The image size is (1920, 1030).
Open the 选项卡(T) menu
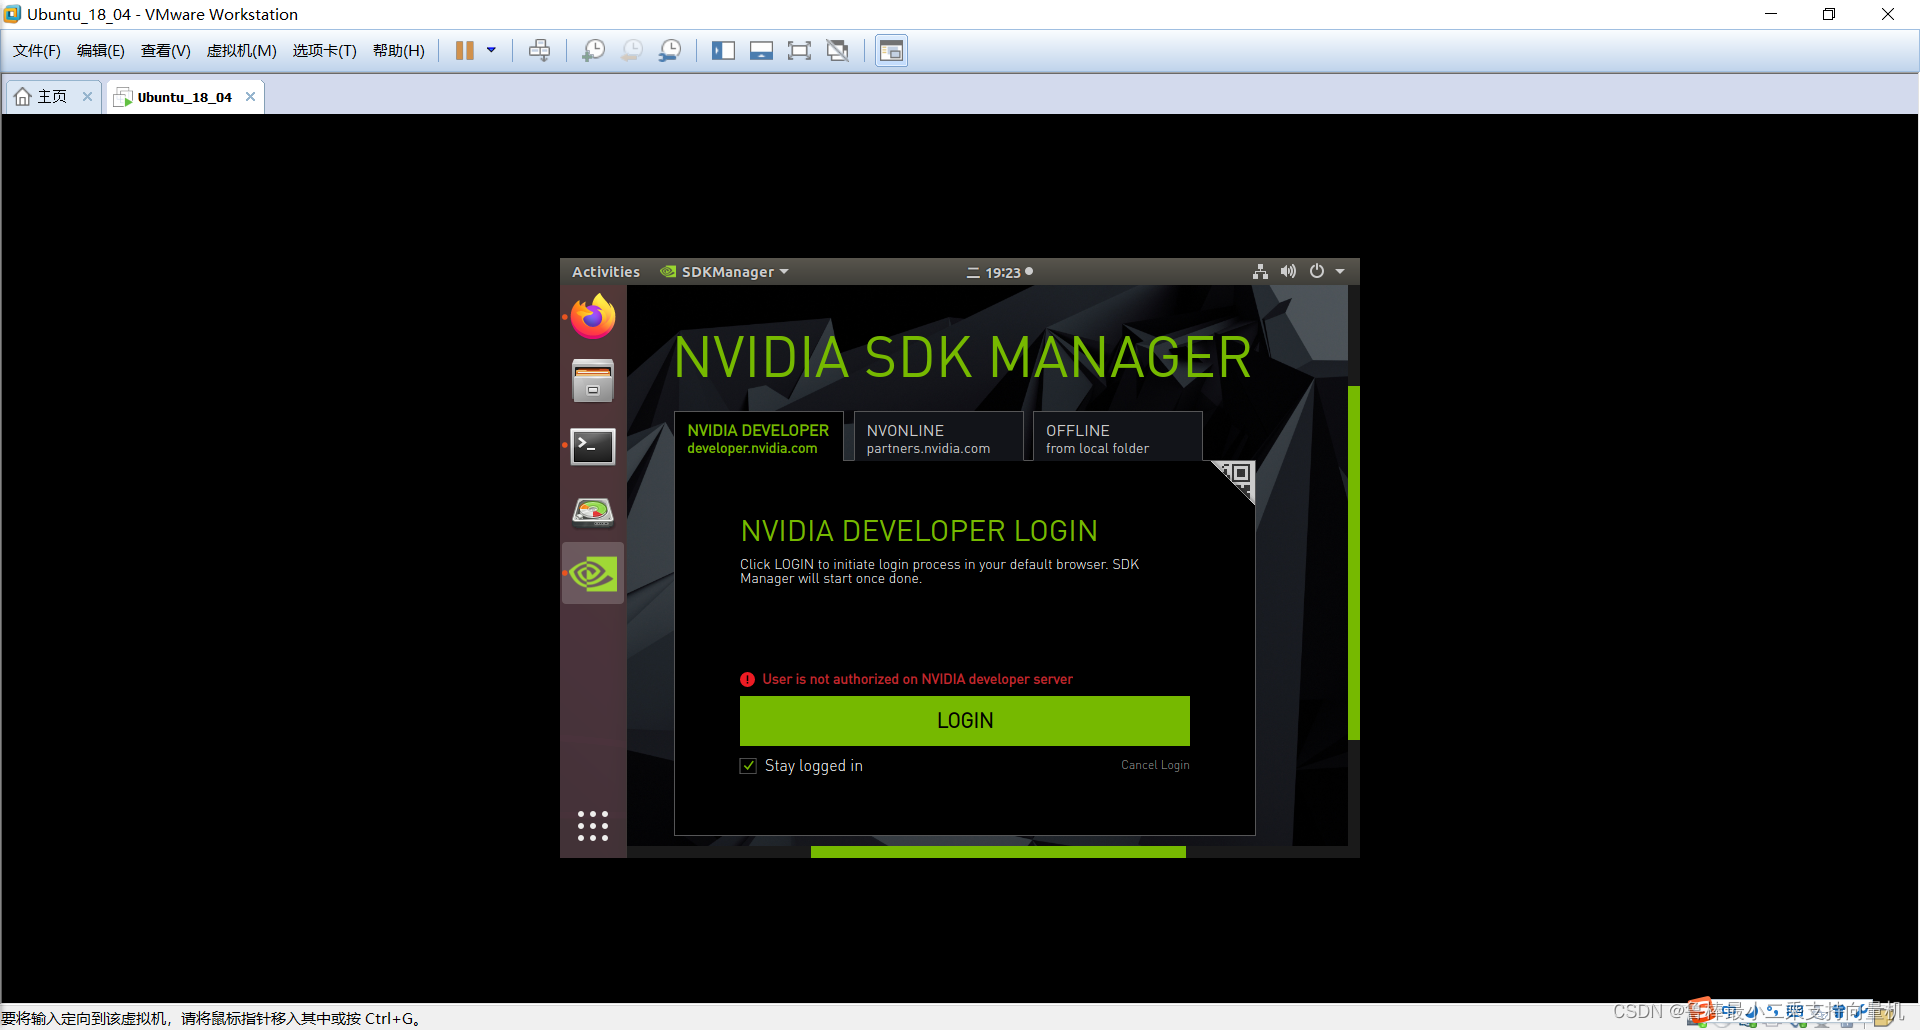pos(325,51)
